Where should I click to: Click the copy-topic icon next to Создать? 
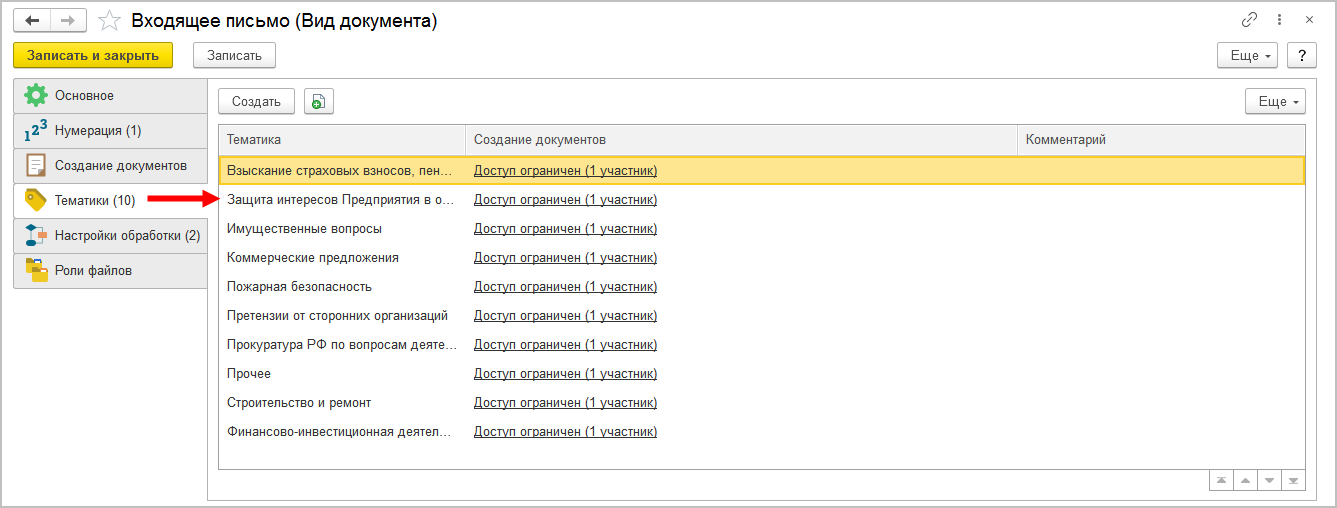[x=318, y=101]
